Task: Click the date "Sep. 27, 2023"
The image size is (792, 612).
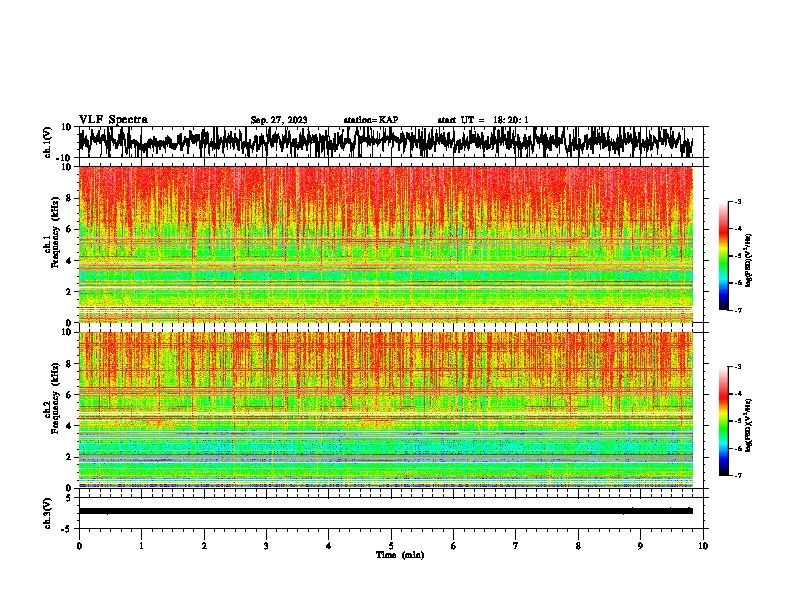Action: (x=279, y=120)
